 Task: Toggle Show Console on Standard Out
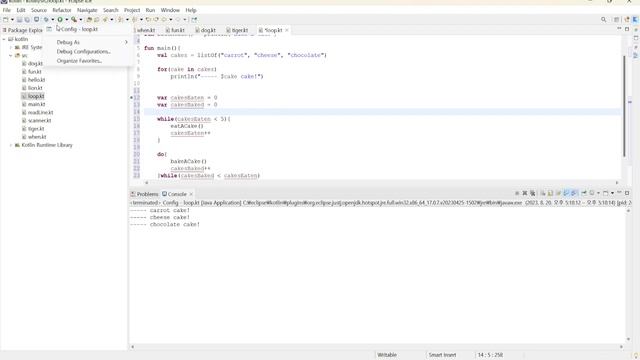pyautogui.click(x=566, y=193)
